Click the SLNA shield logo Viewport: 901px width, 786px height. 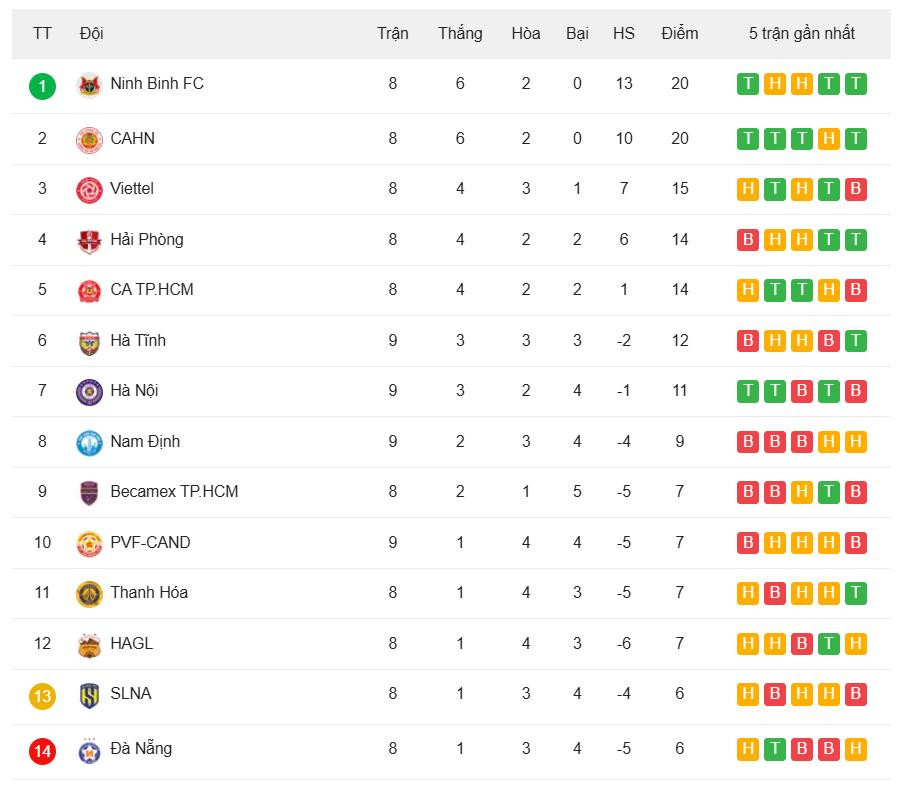(x=89, y=695)
